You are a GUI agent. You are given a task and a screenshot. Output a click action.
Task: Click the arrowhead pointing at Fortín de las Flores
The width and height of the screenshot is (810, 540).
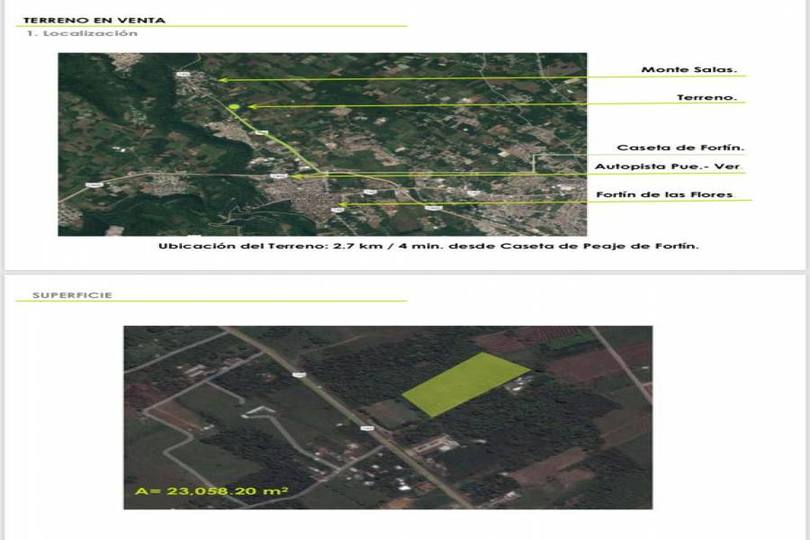341,205
